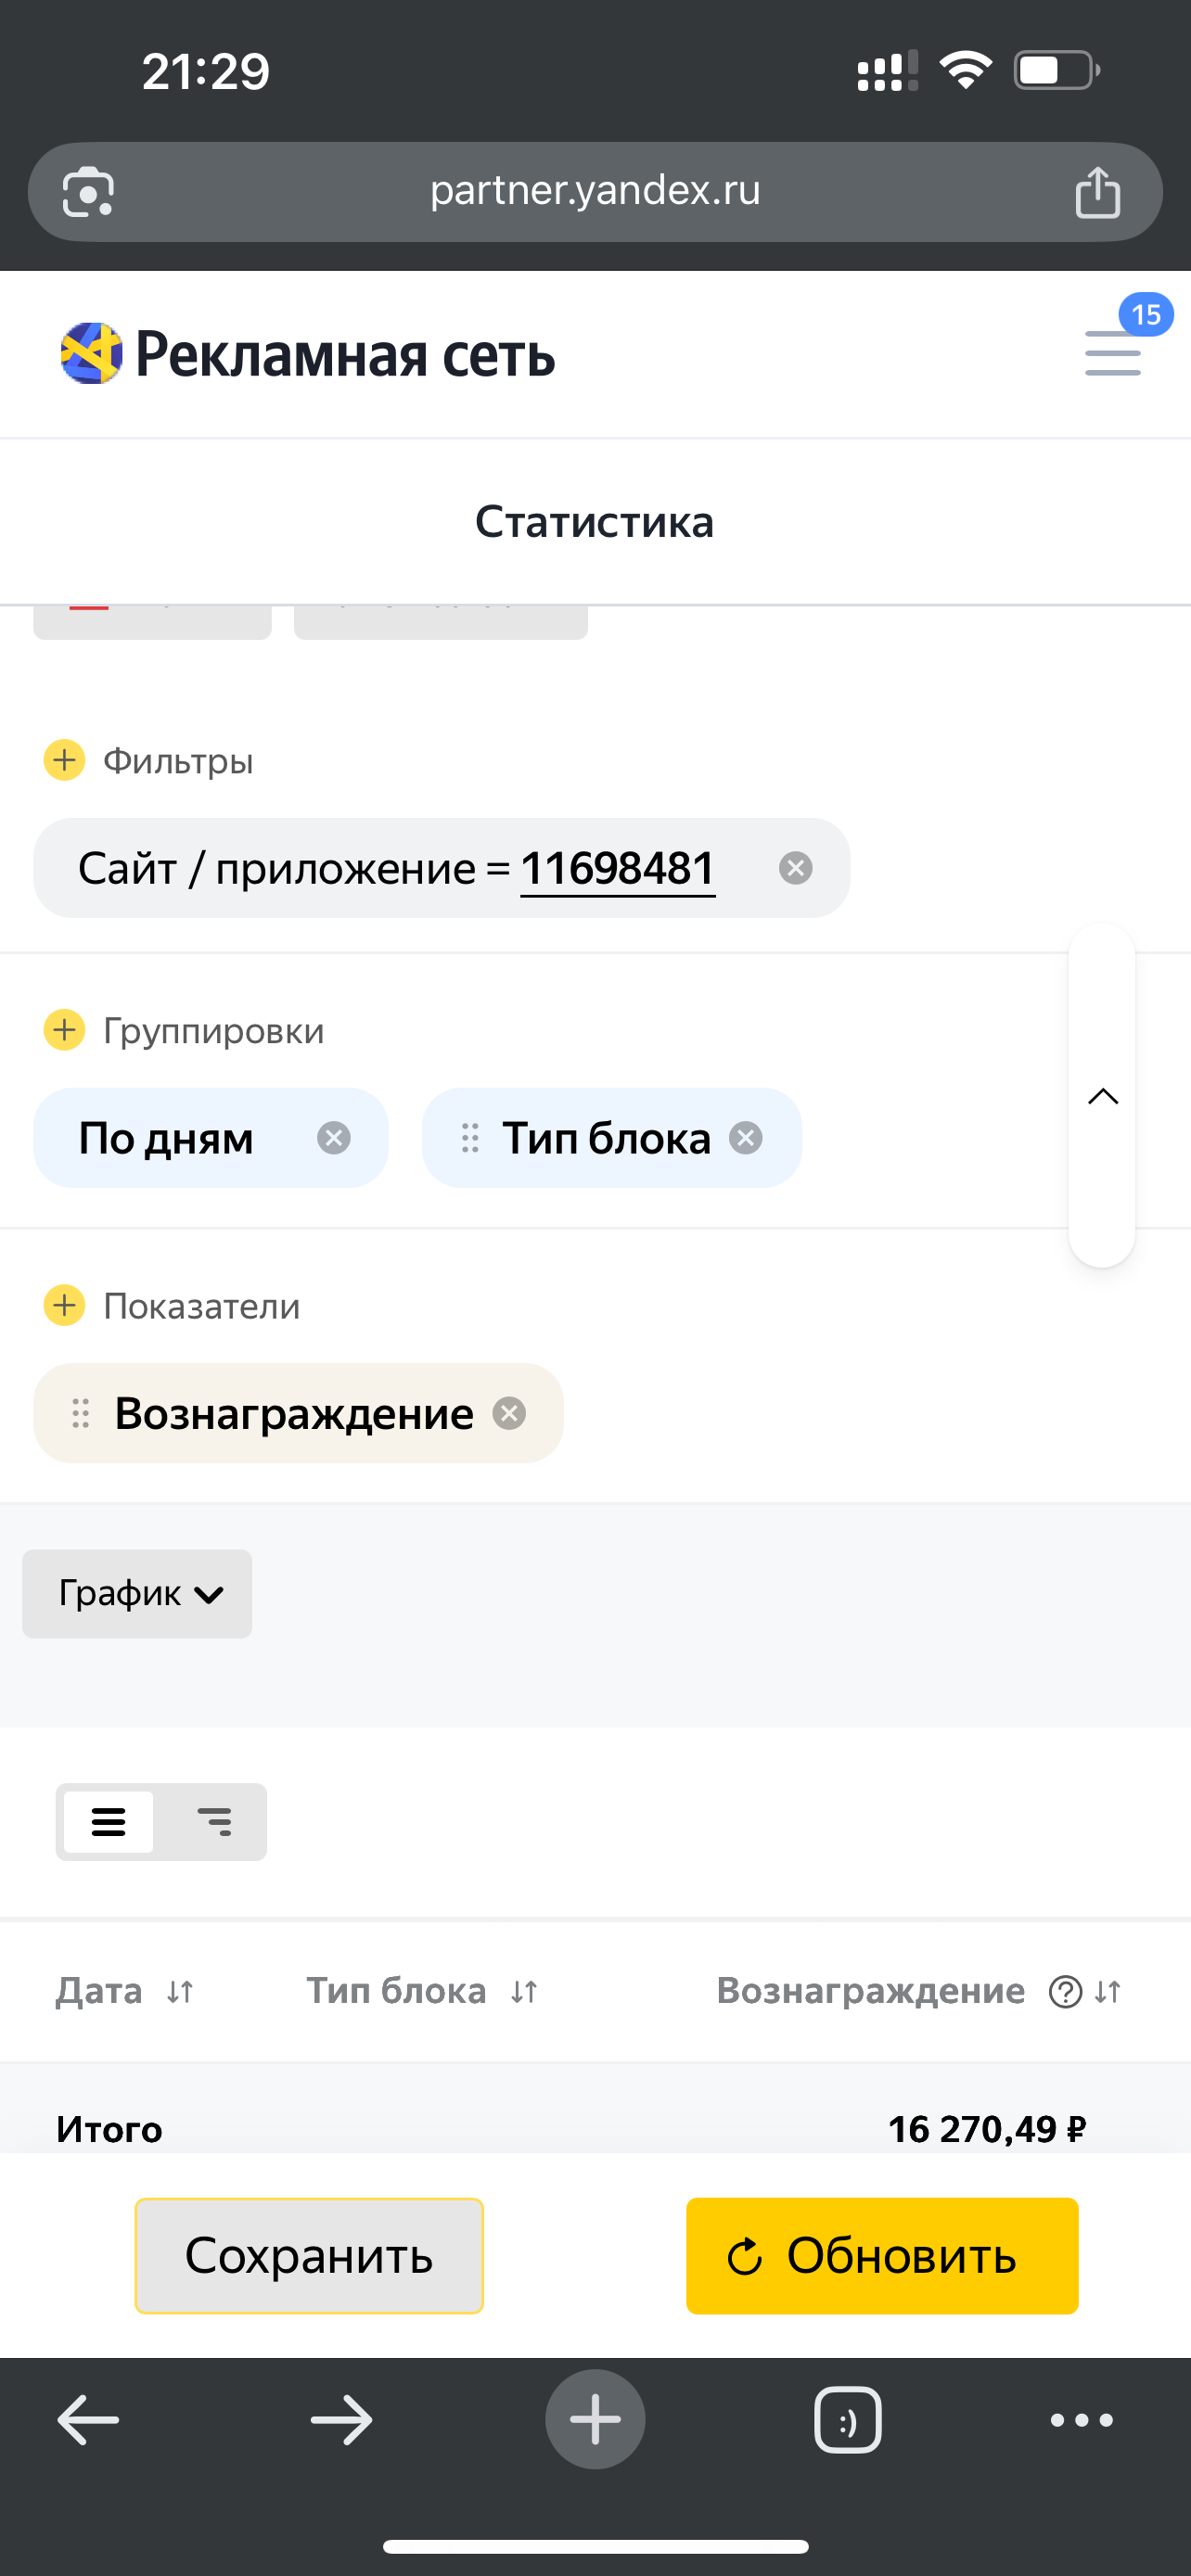Remove the Тип блока grouping chip
Viewport: 1191px width, 2576px height.
coord(746,1138)
